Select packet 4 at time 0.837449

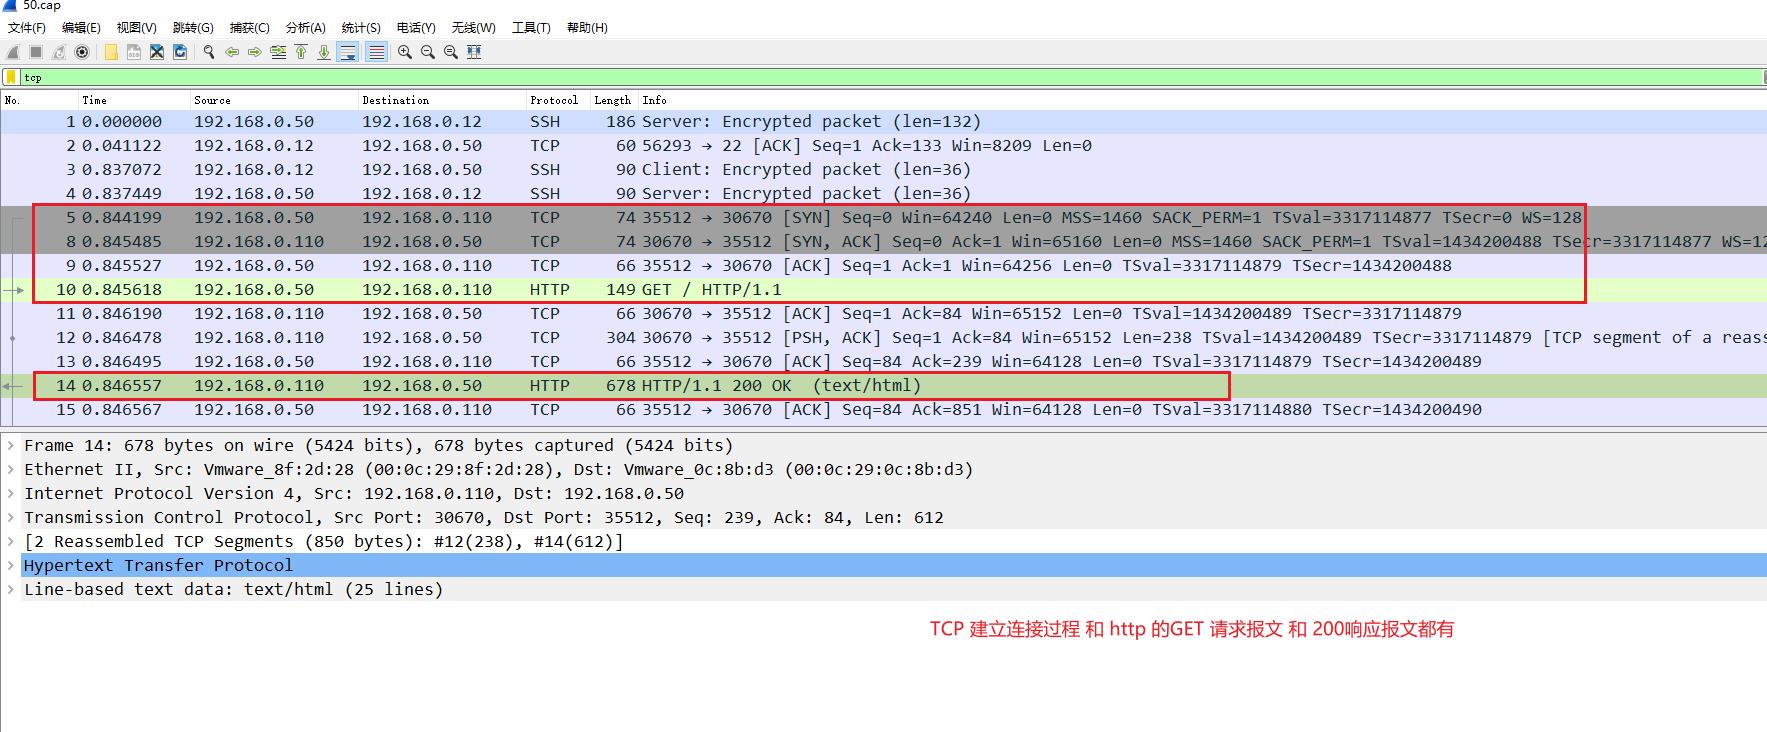883,193
